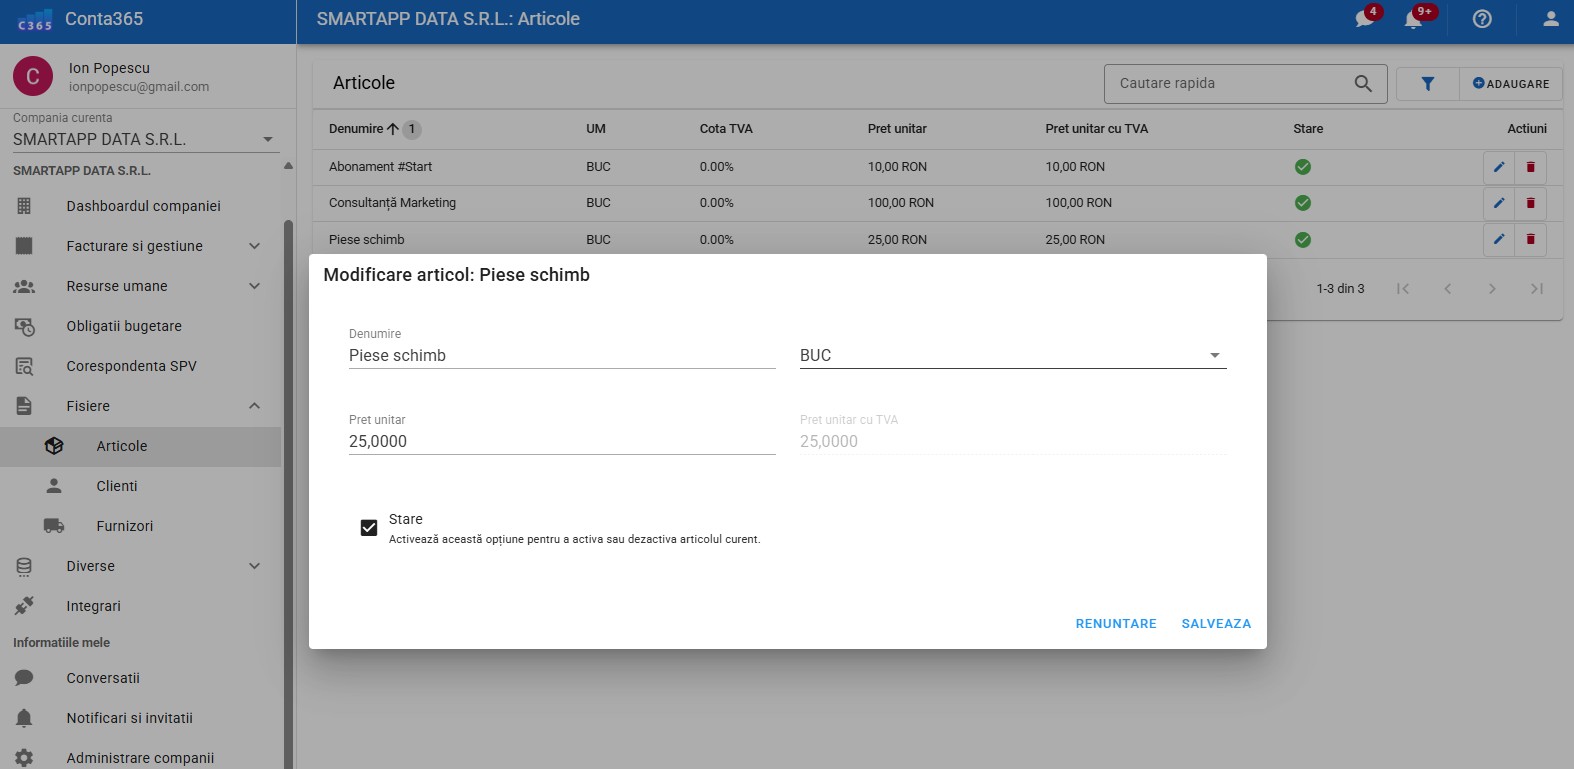Click the search magnifier icon
1574x769 pixels.
(1363, 84)
